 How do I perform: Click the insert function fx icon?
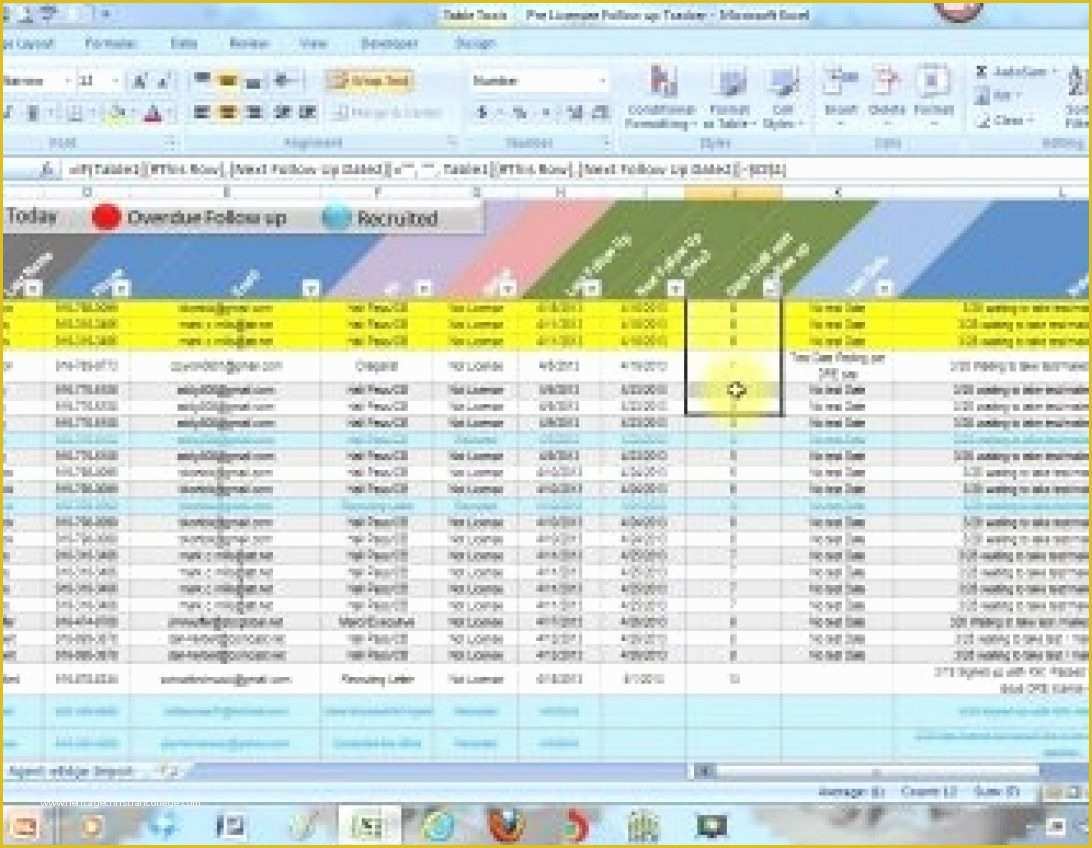47,169
